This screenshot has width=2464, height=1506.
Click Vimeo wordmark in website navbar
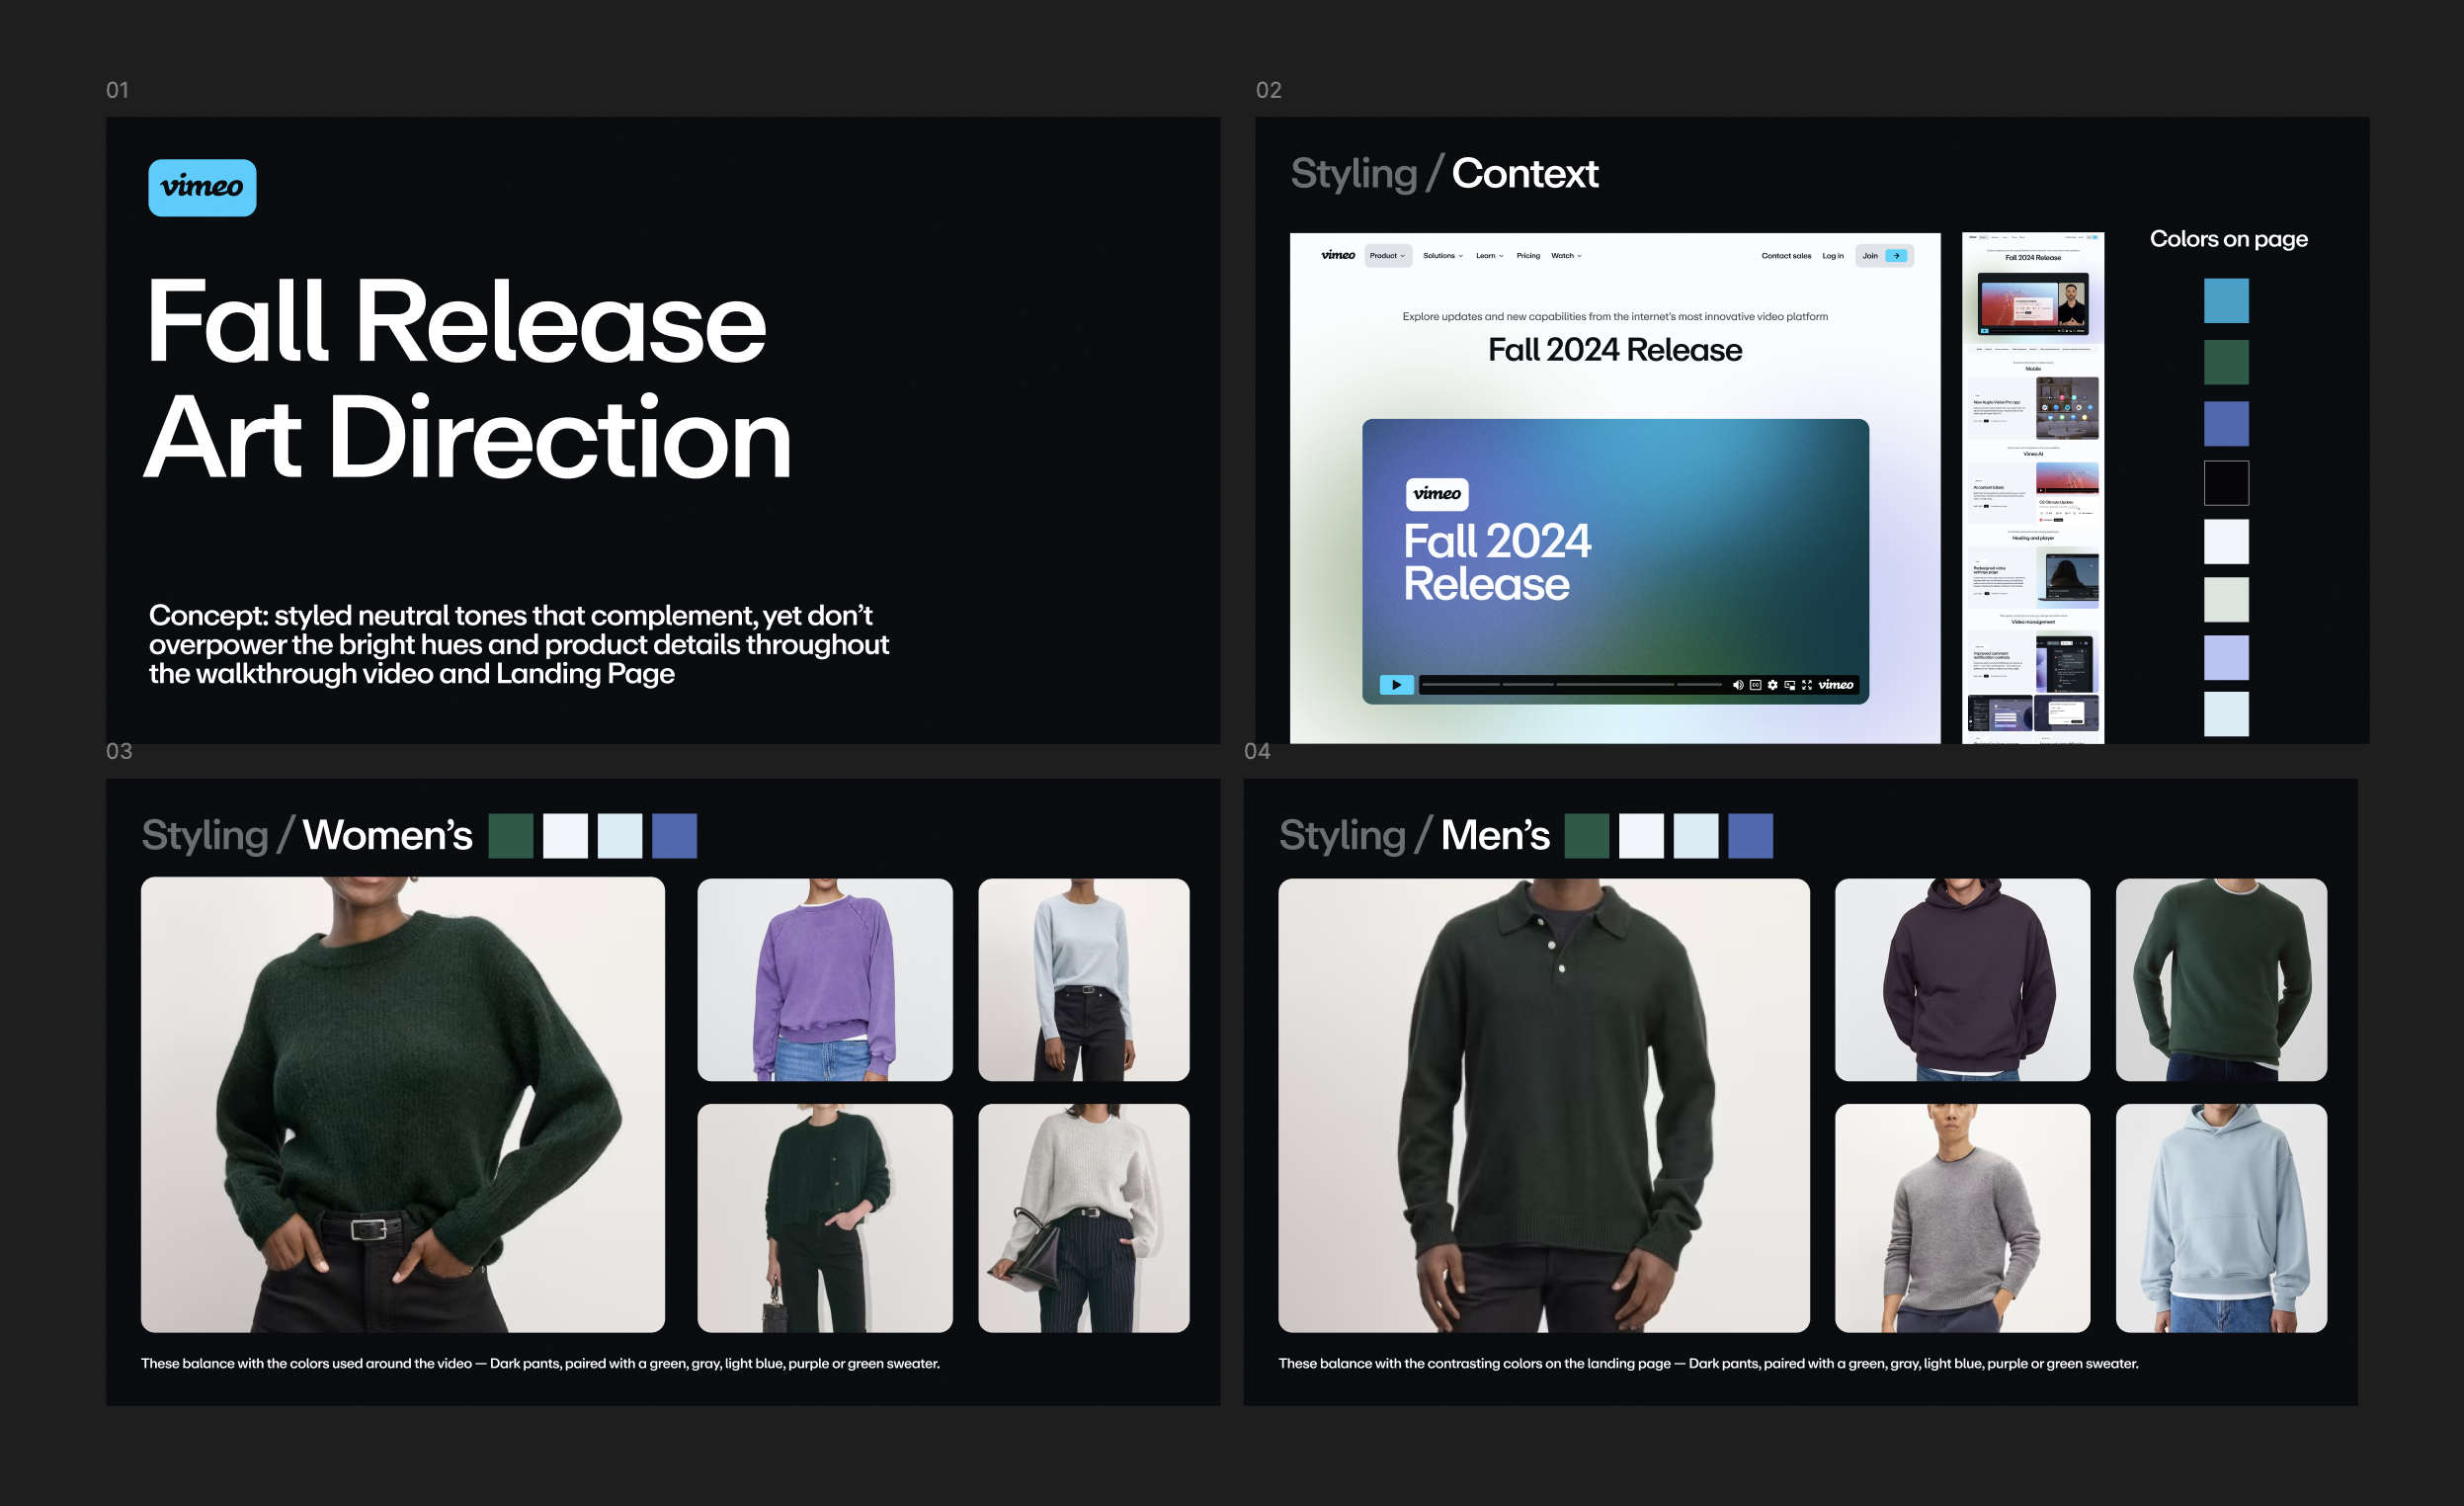coord(1338,256)
